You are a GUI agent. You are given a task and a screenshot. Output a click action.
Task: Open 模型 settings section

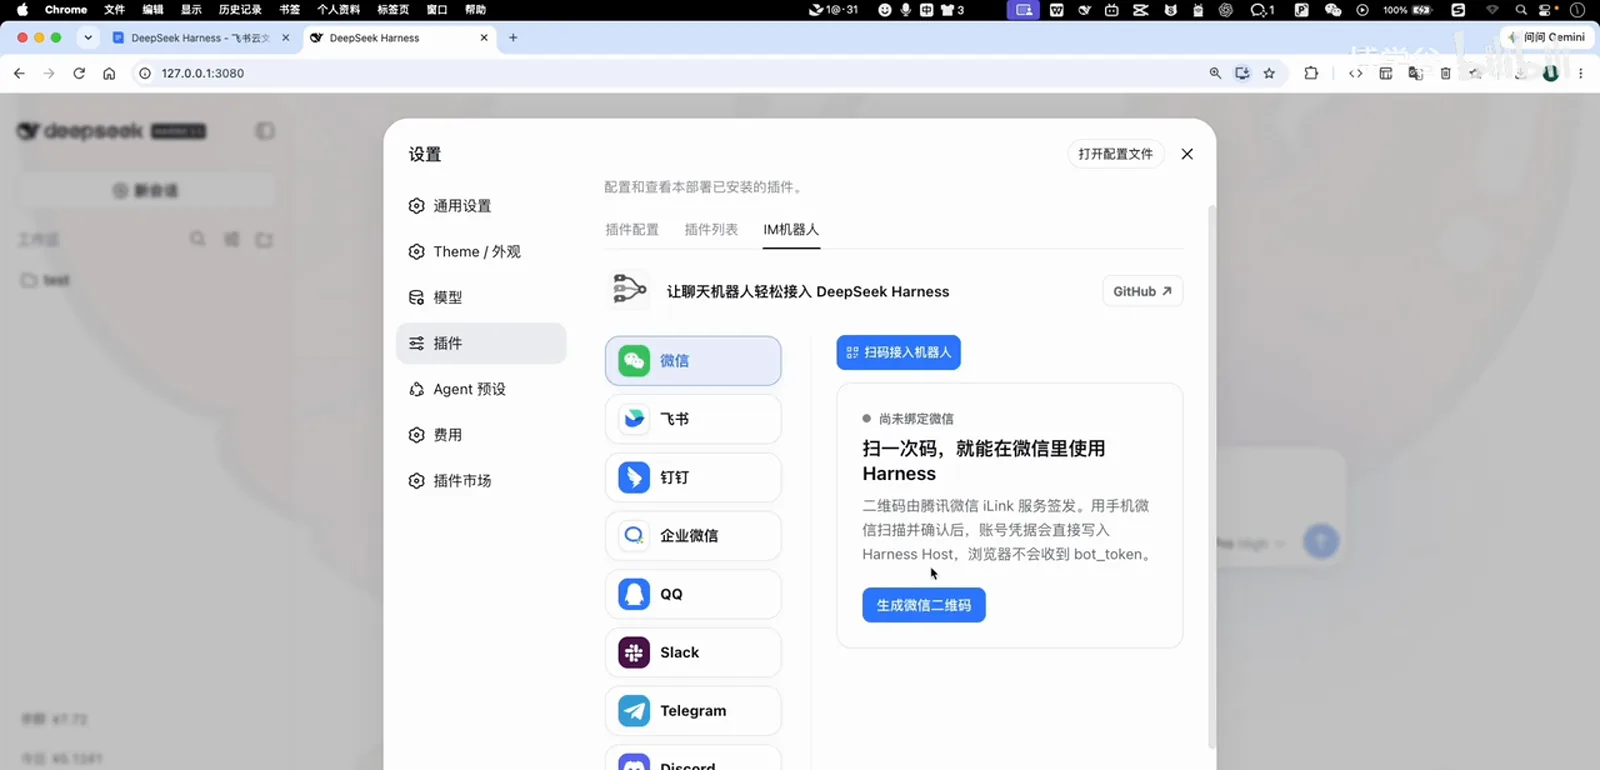tap(481, 298)
